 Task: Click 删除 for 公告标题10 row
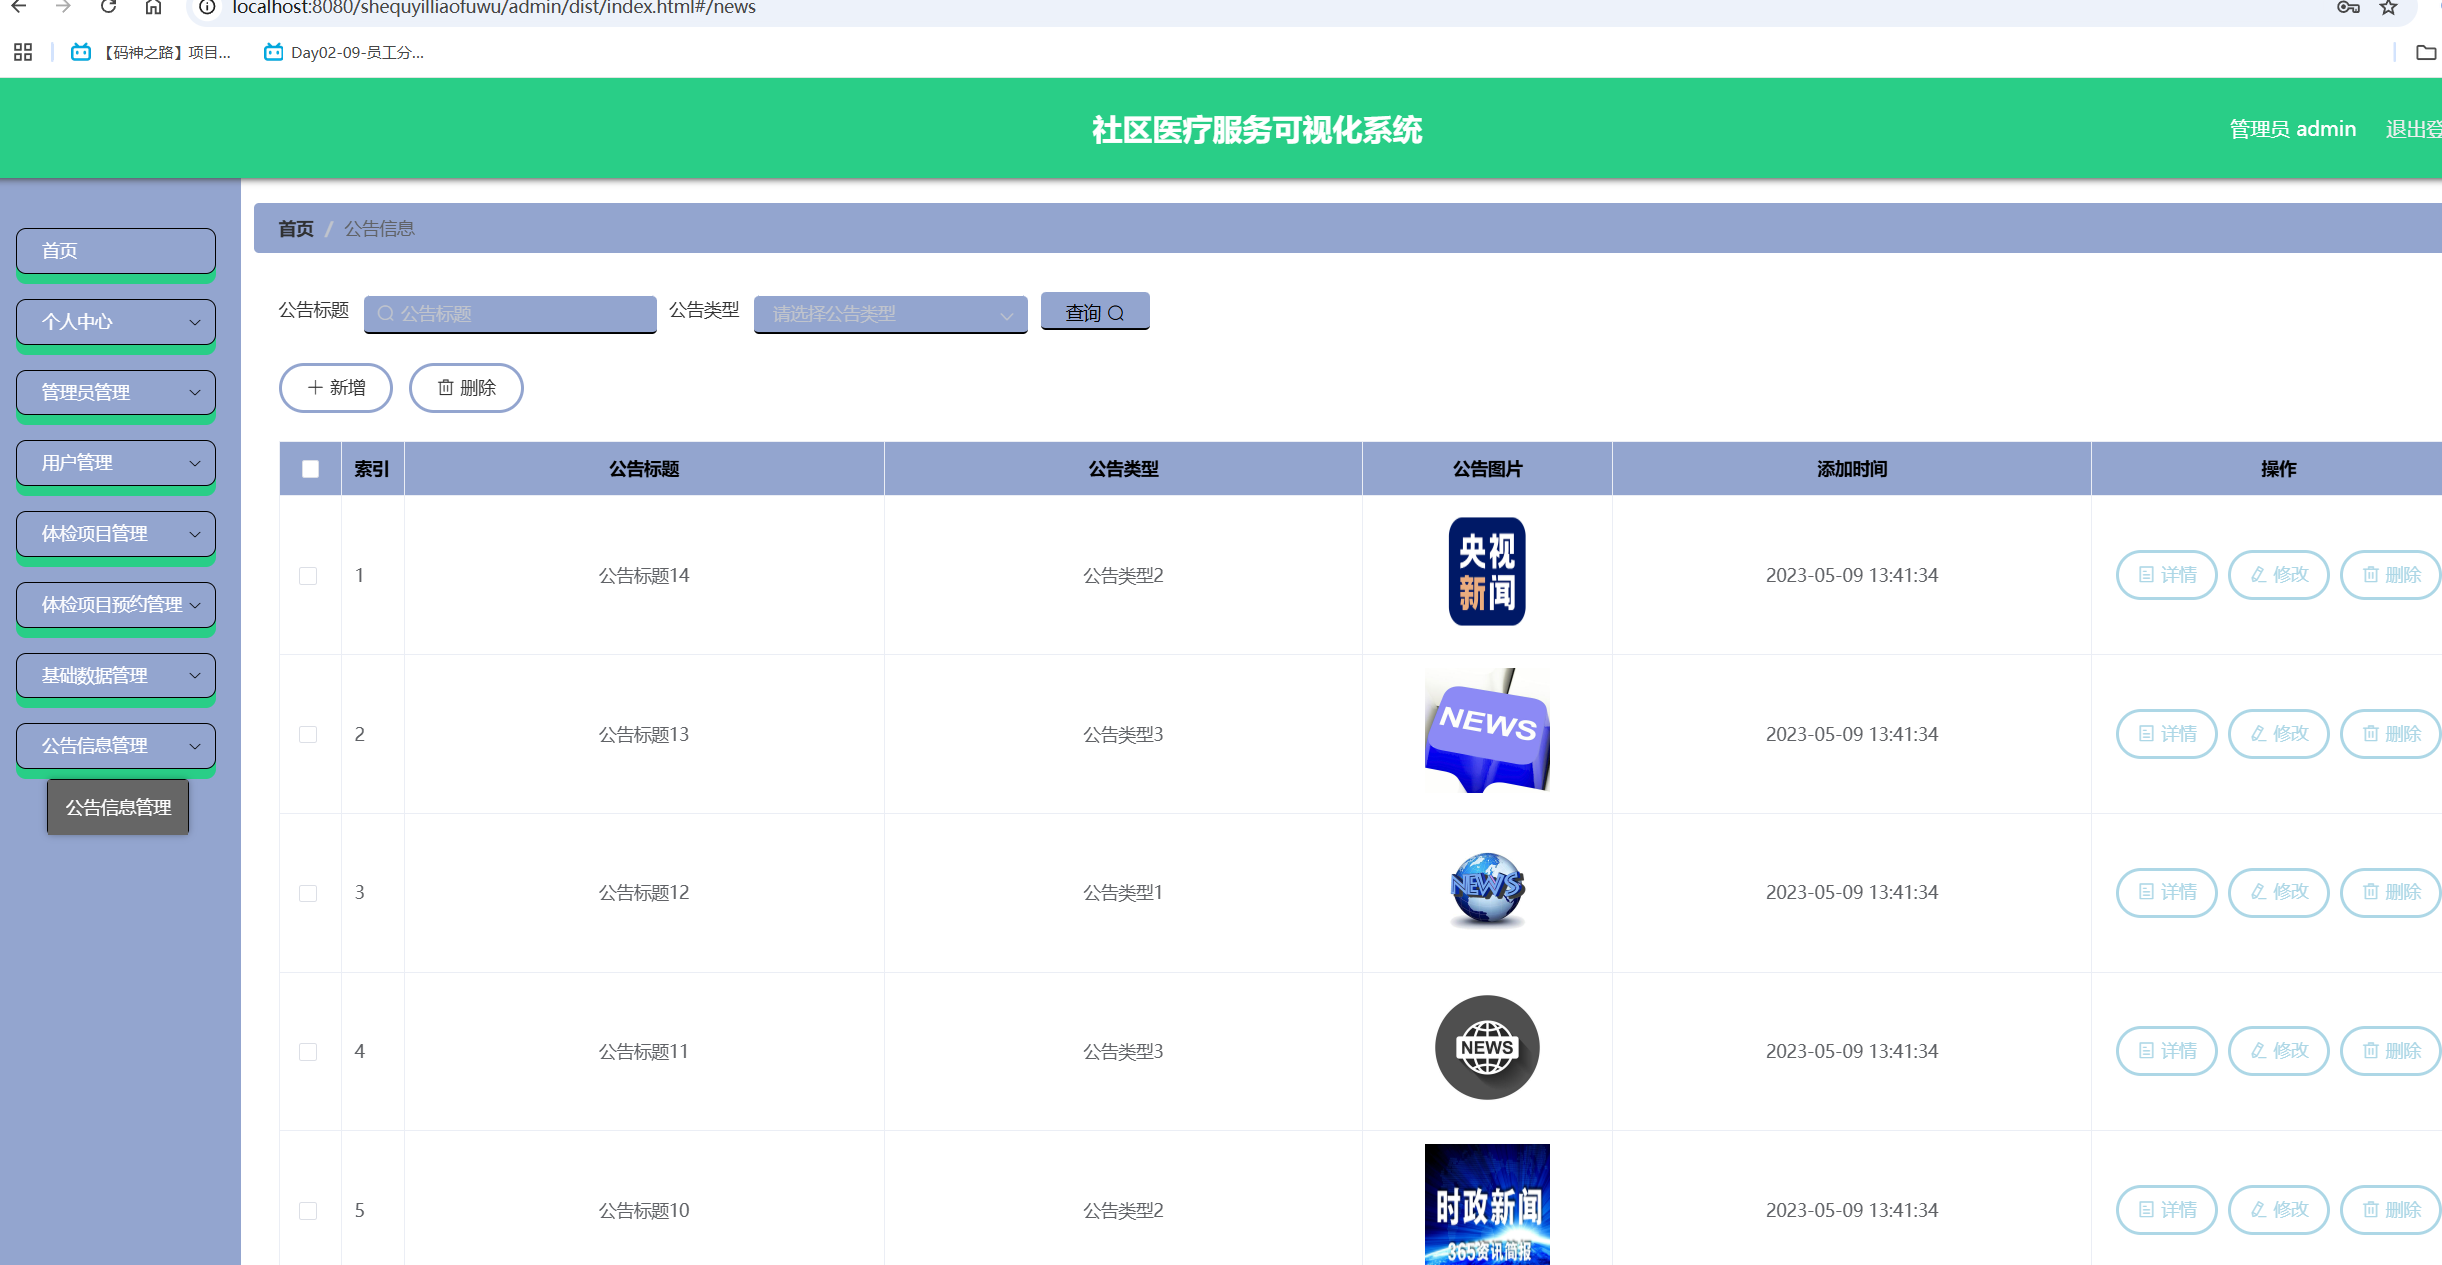point(2391,1210)
